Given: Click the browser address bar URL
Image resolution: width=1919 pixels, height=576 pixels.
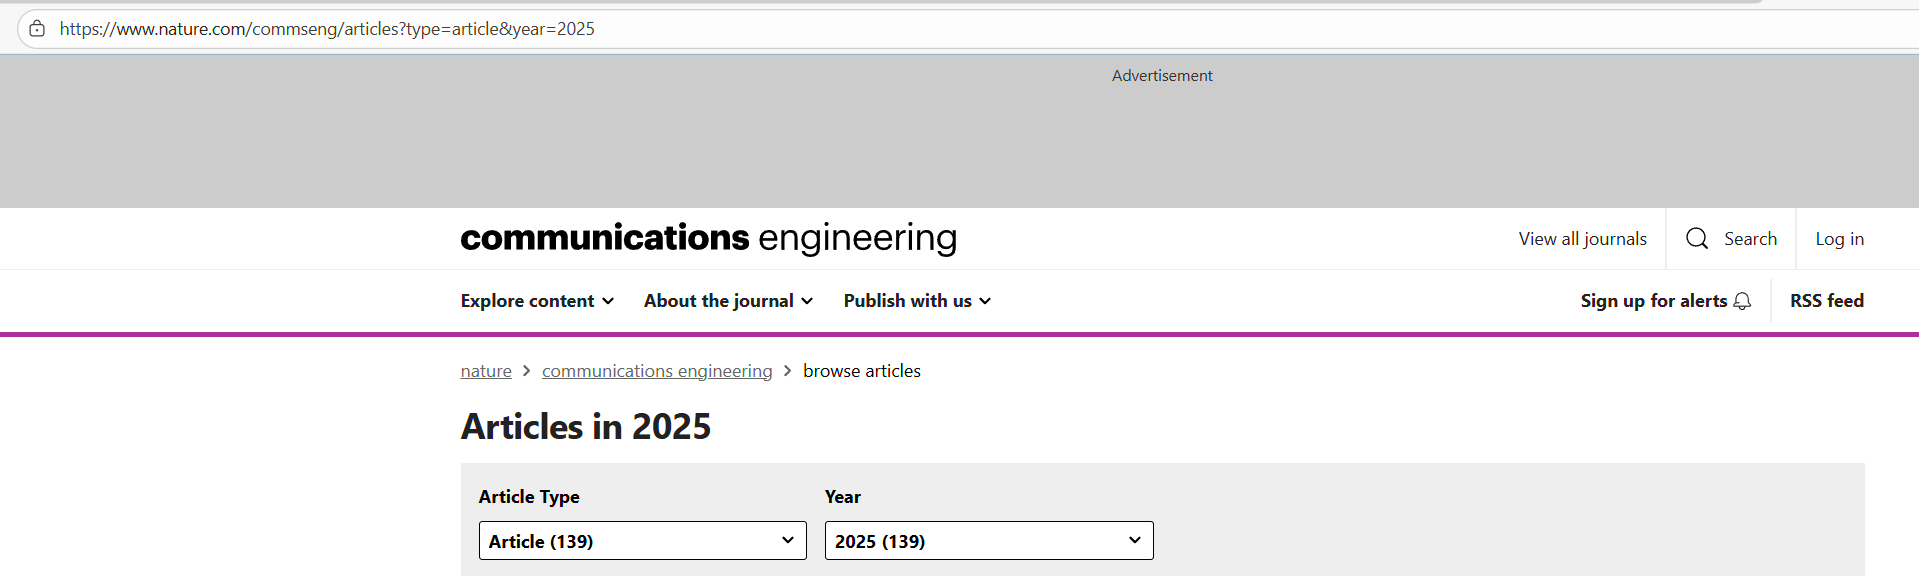Looking at the screenshot, I should [327, 29].
